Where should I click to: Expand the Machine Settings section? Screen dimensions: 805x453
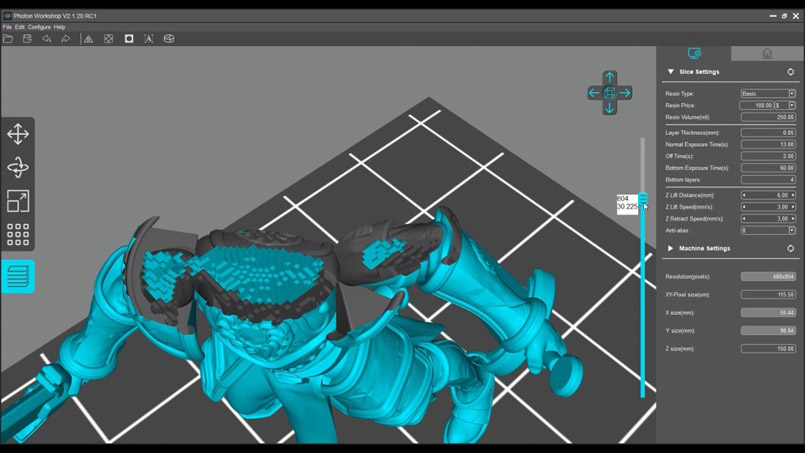coord(670,248)
